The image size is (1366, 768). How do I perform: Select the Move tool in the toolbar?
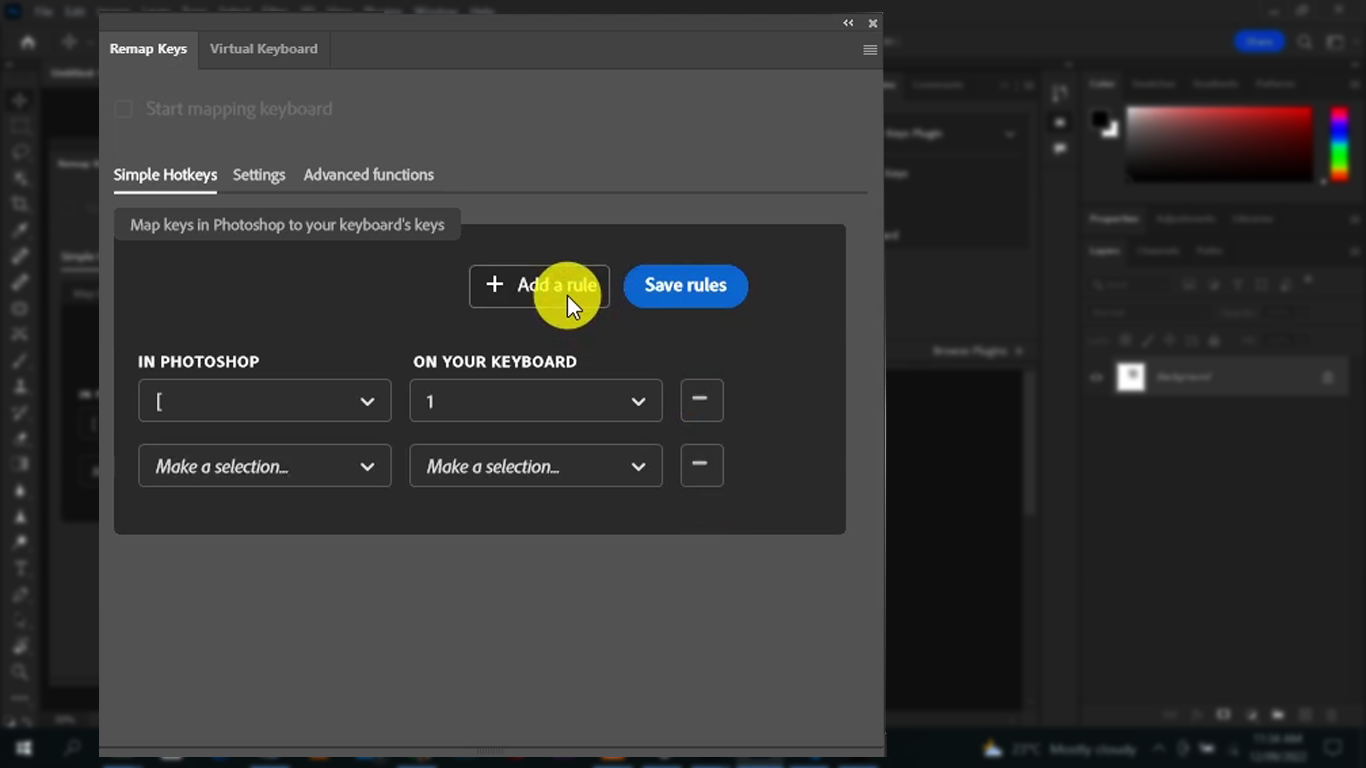[20, 100]
